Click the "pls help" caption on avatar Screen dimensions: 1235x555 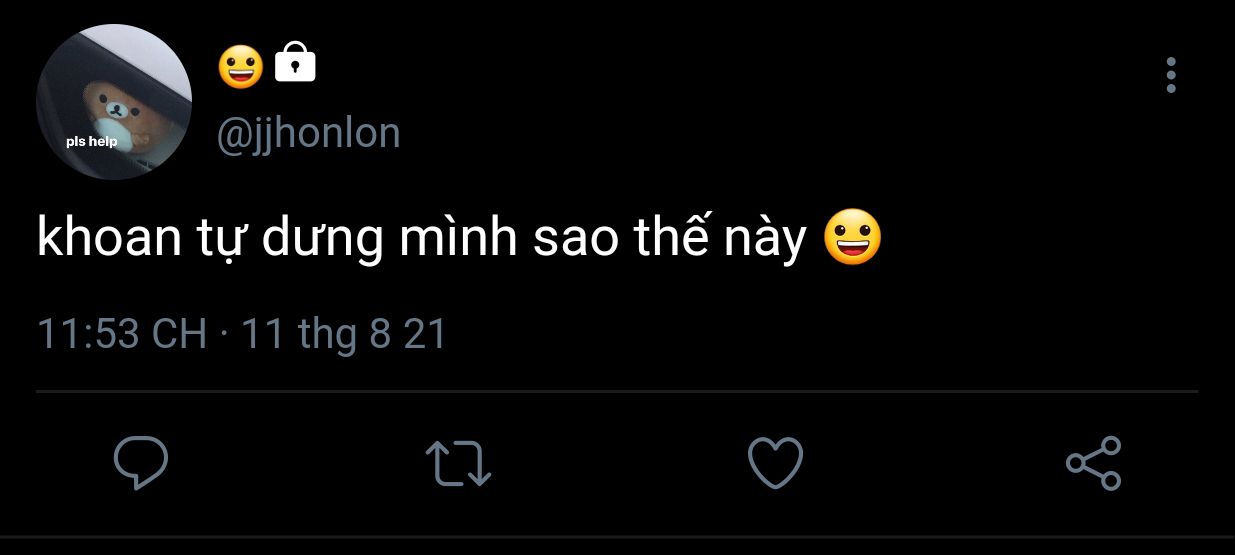pos(91,142)
